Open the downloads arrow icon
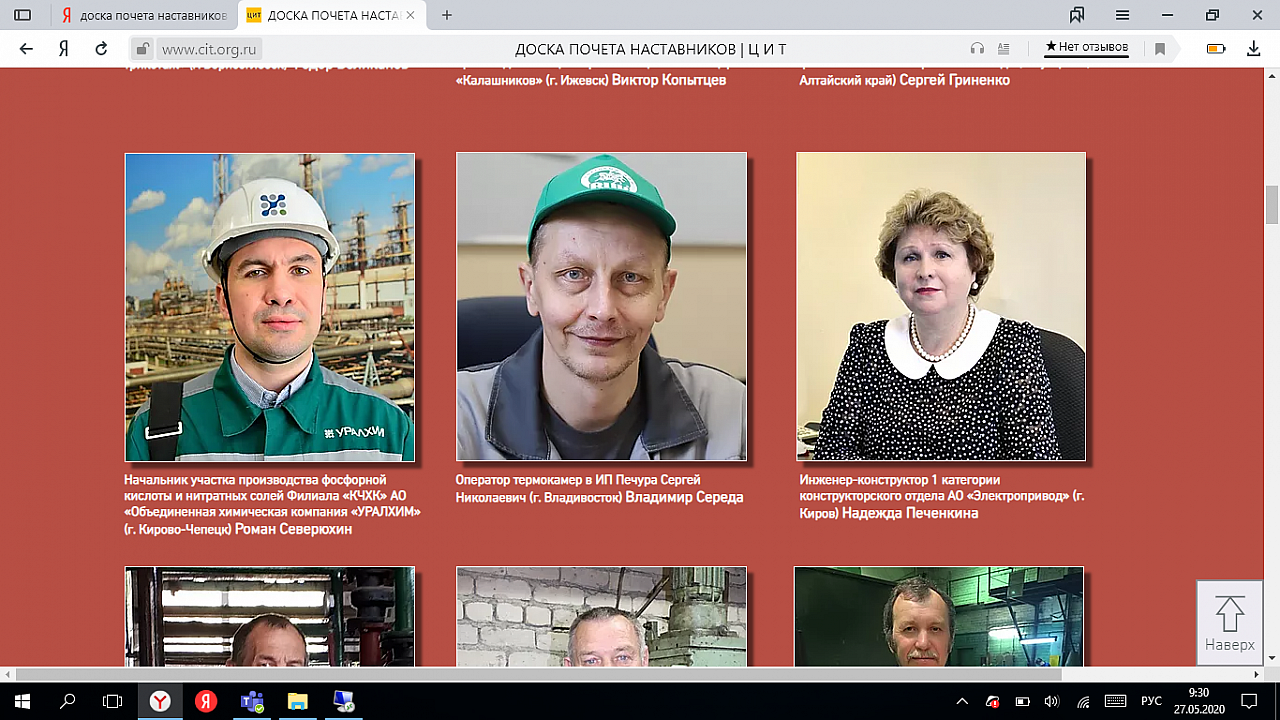 tap(1253, 48)
